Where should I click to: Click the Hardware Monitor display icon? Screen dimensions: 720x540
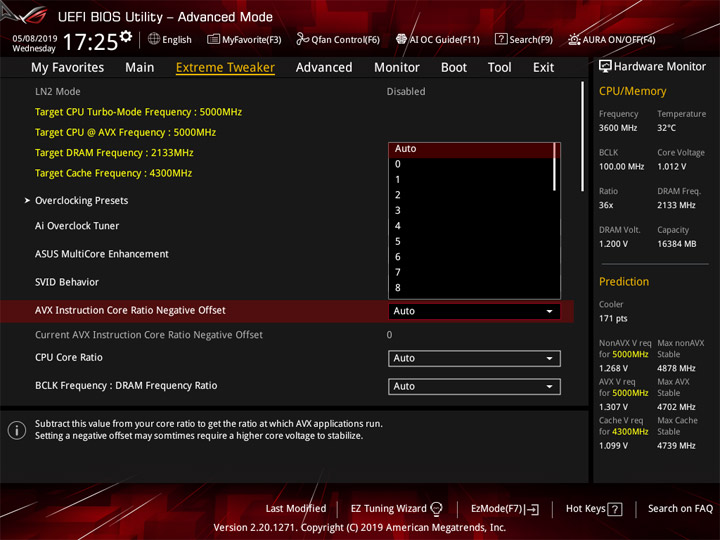tap(605, 66)
